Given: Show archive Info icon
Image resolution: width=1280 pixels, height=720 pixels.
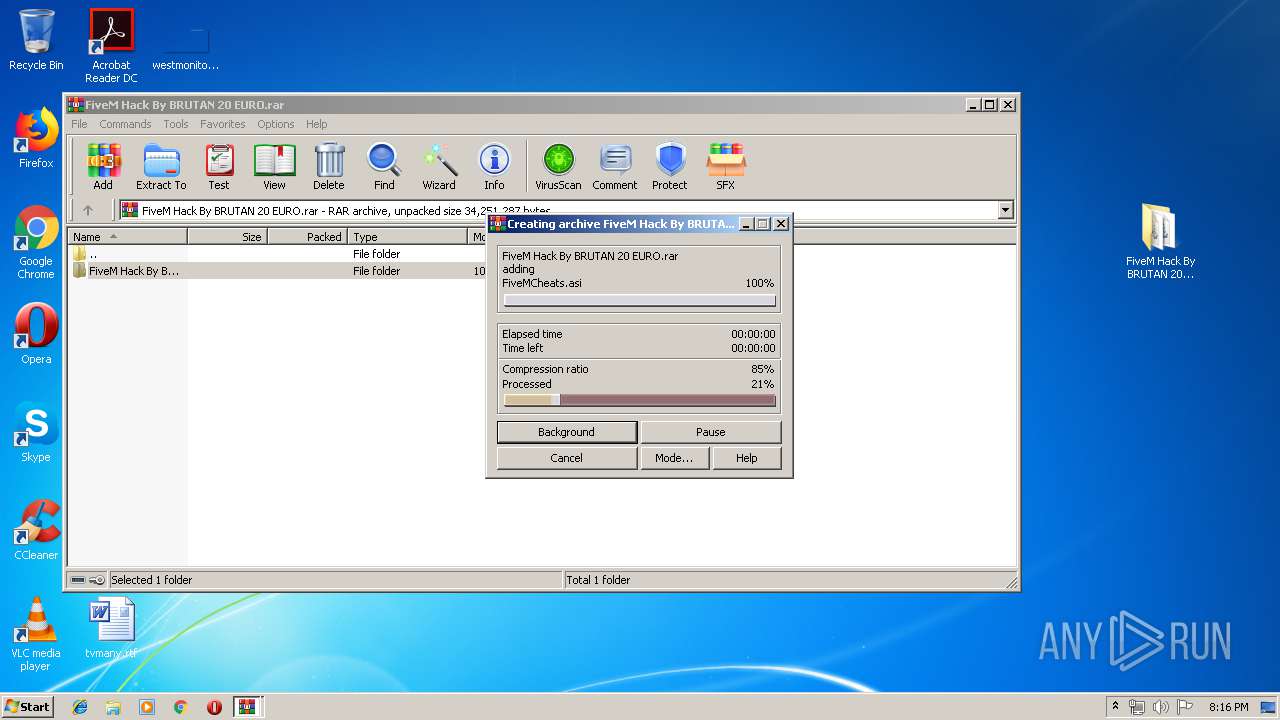Looking at the screenshot, I should 494,166.
